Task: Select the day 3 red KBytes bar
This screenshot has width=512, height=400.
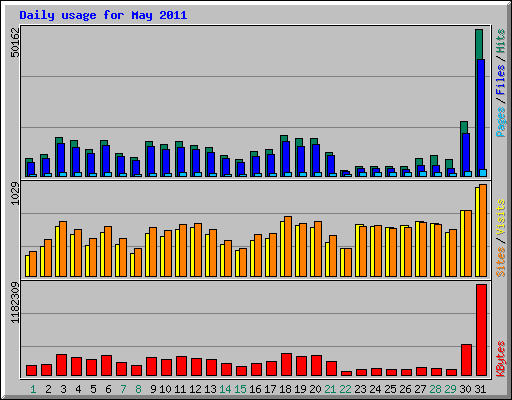Action: [61, 365]
